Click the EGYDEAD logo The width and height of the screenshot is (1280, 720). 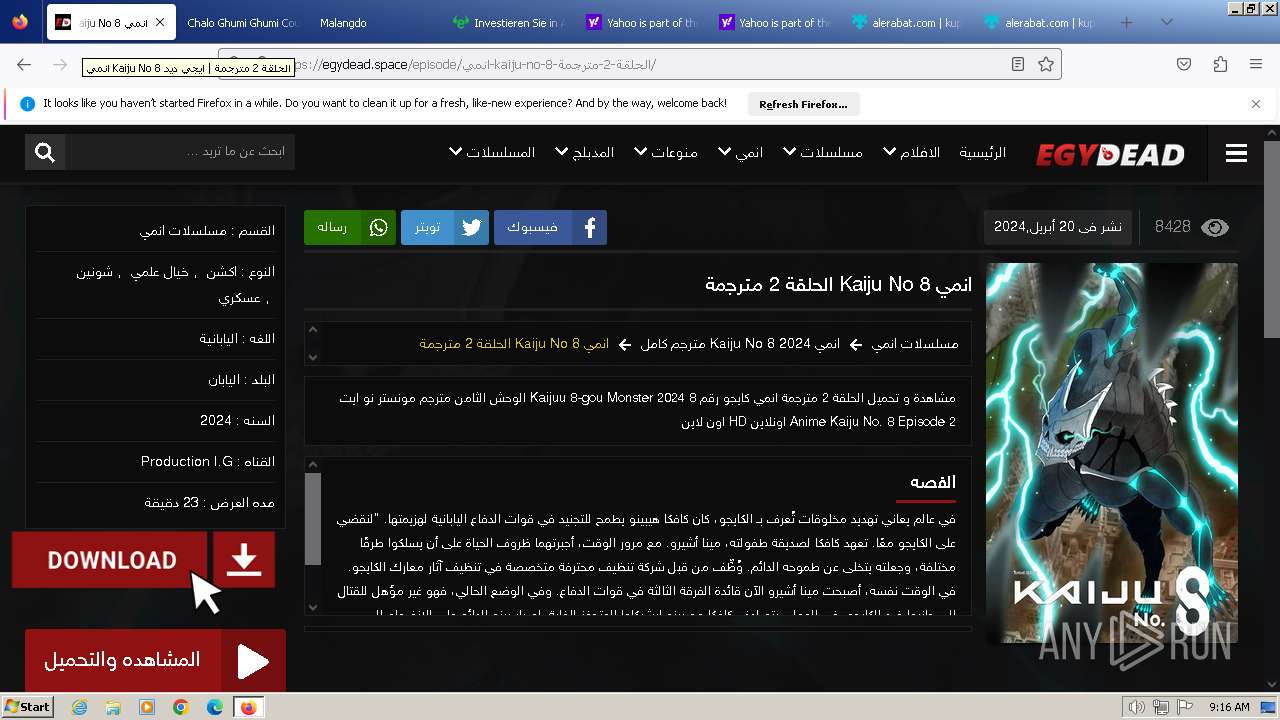[1110, 154]
